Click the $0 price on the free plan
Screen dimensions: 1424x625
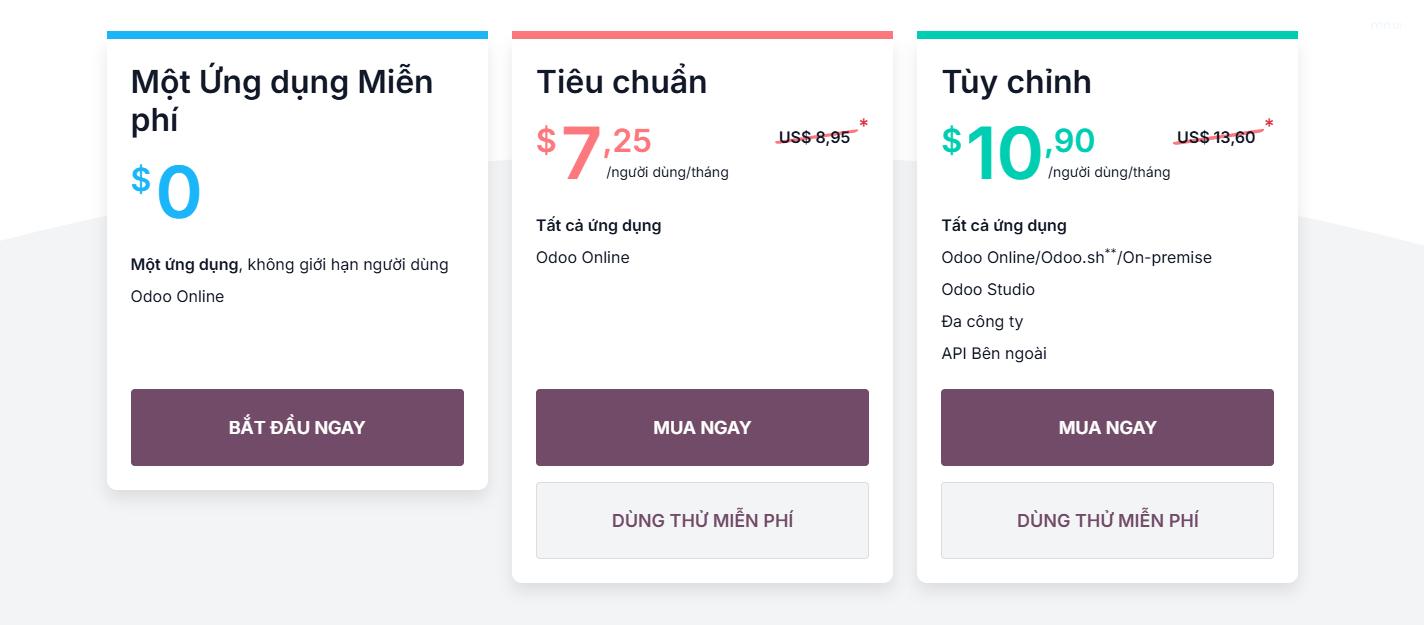coord(166,190)
